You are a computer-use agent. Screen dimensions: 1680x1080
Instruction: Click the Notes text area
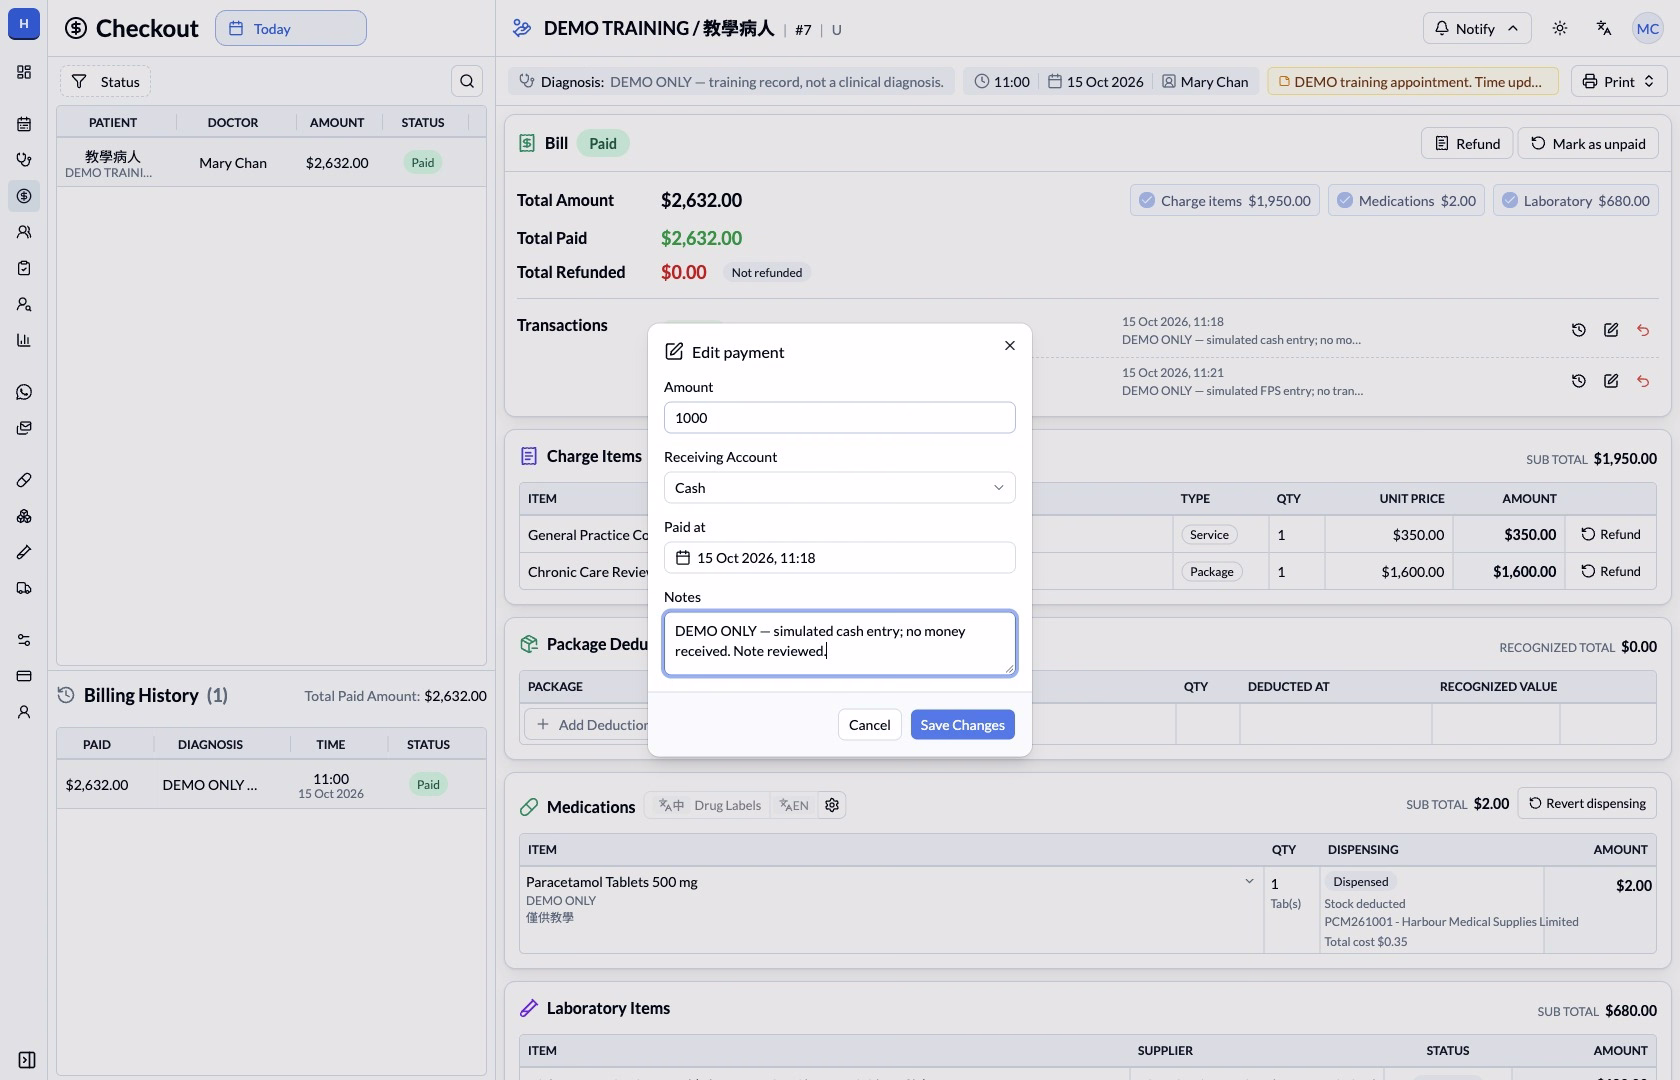coord(840,643)
